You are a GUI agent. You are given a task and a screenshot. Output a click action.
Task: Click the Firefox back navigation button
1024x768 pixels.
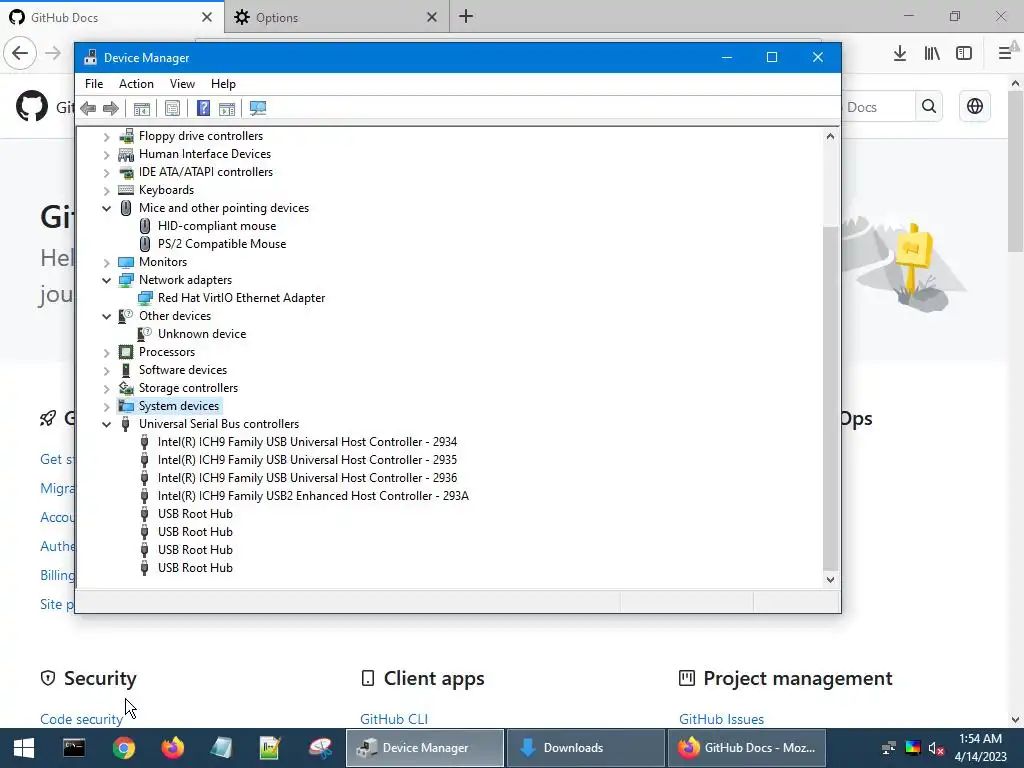pos(20,53)
